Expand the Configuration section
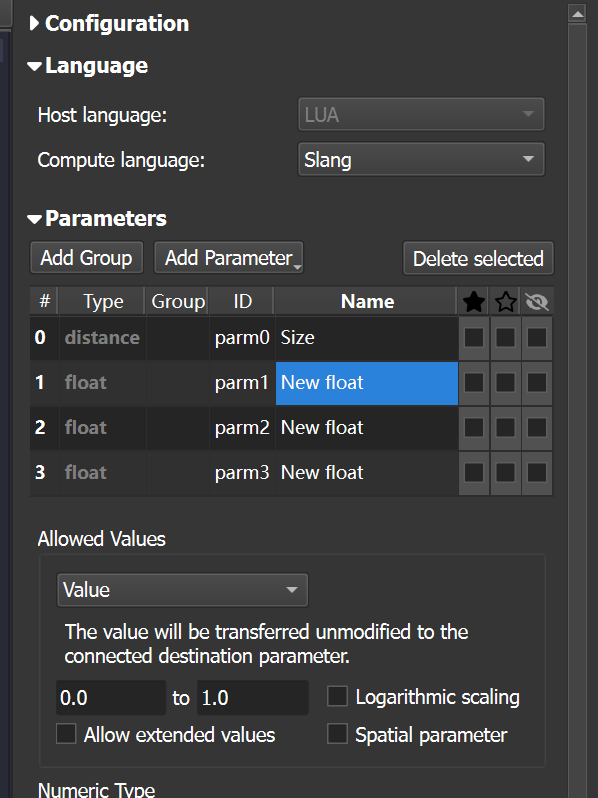The image size is (598, 798). point(34,23)
